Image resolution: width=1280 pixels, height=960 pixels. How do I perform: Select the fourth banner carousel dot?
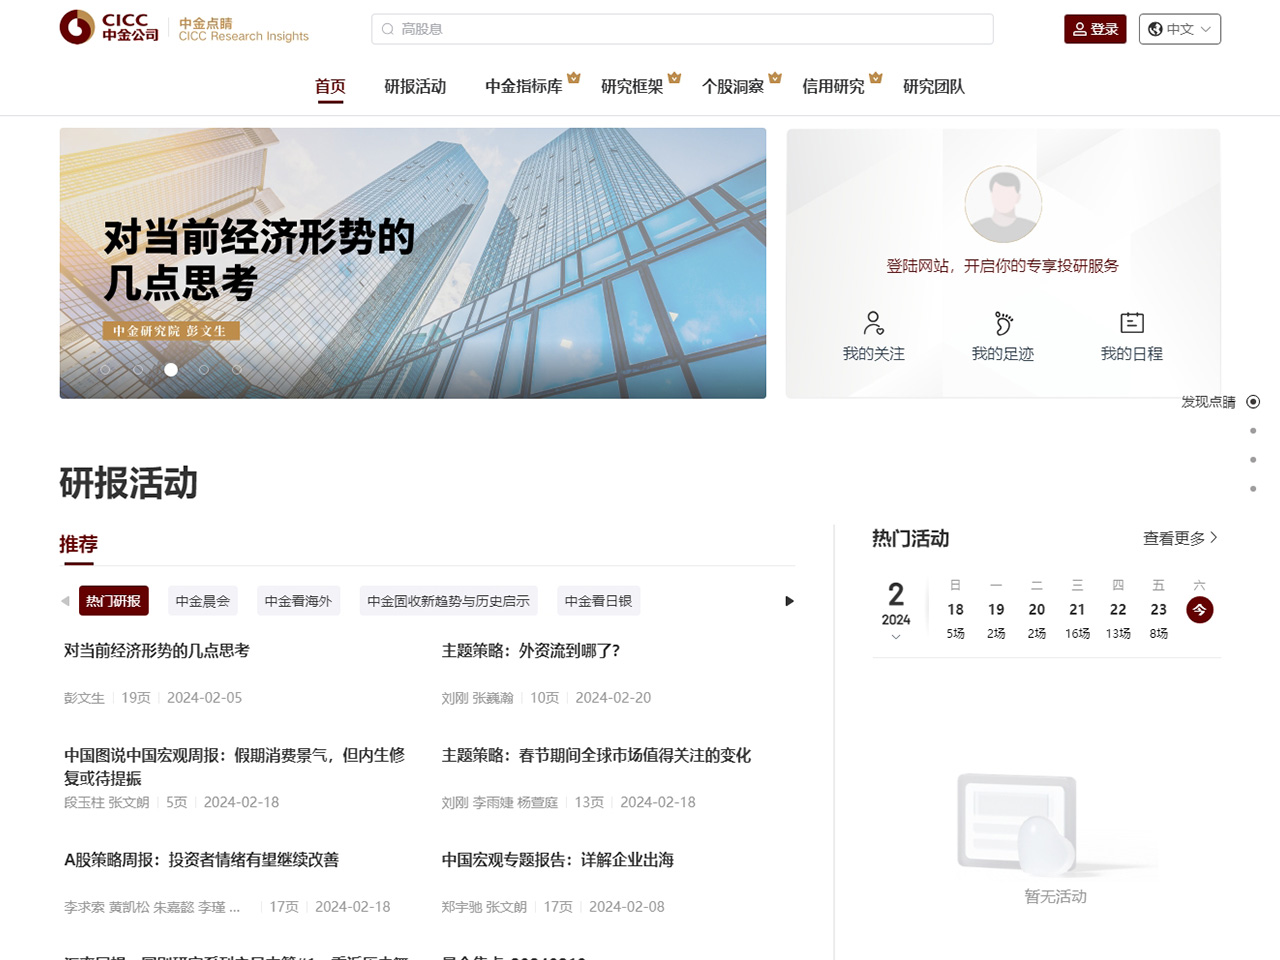tap(204, 370)
